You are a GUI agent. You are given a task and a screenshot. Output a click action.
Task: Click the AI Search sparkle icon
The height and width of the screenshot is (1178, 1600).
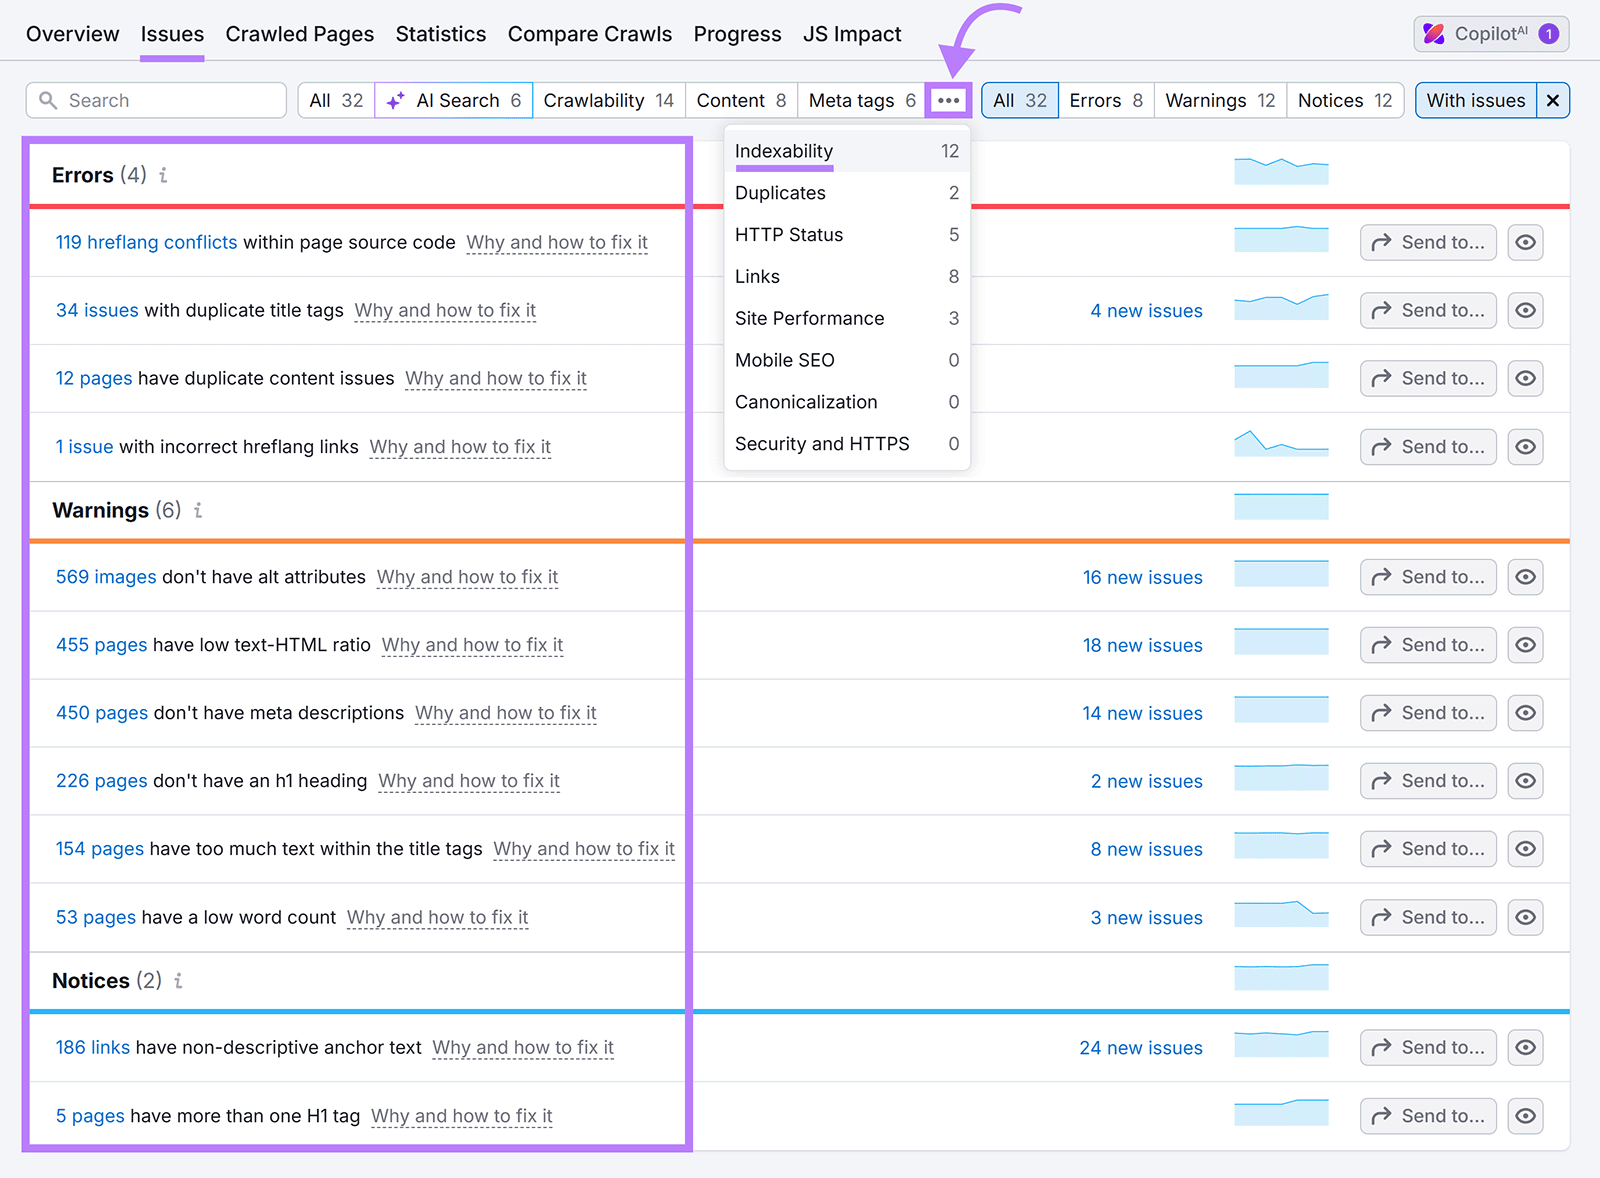[396, 100]
